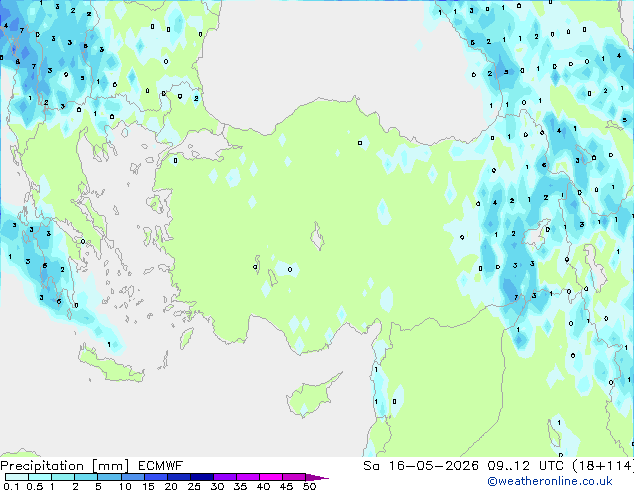Screen dimensions: 634x490
Task: Click the 'Precipitation [mm]' title text
Action: coord(64,466)
